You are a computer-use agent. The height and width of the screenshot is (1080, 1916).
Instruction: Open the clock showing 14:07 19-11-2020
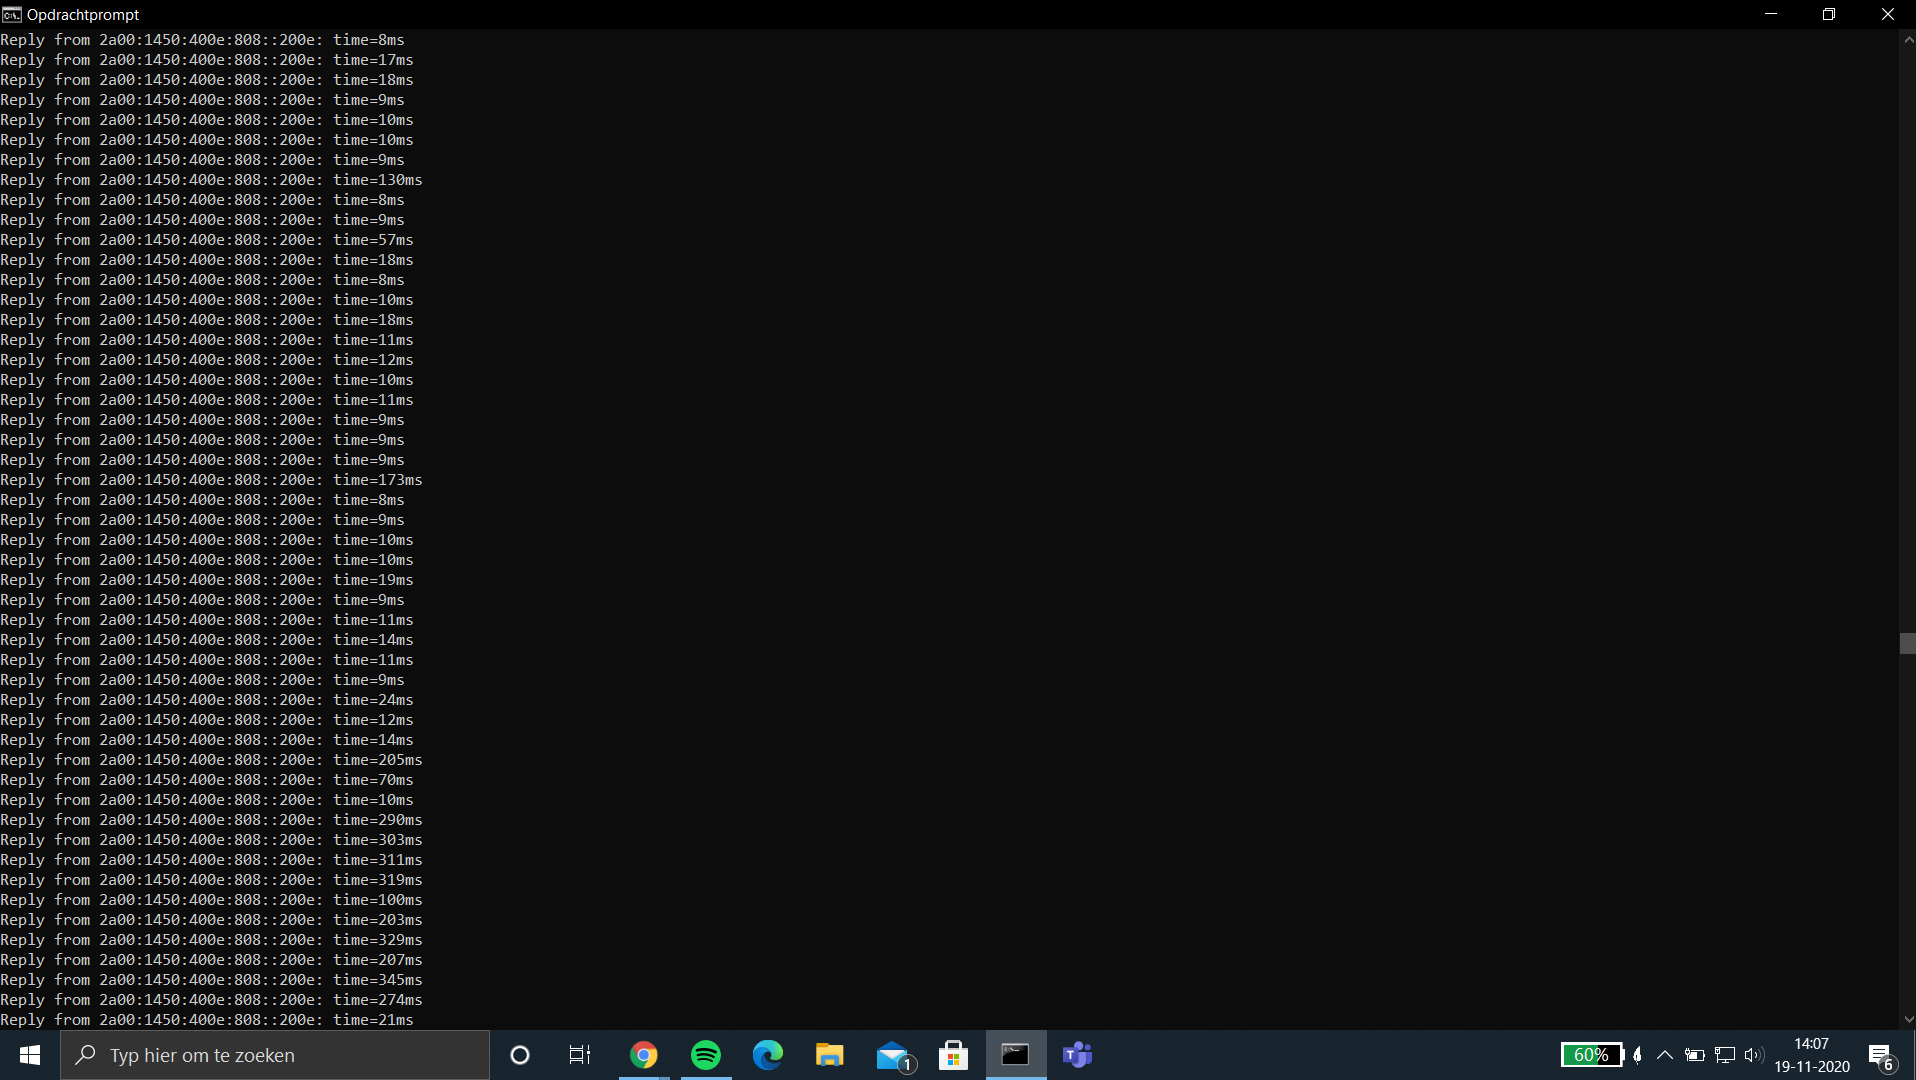tap(1812, 1055)
